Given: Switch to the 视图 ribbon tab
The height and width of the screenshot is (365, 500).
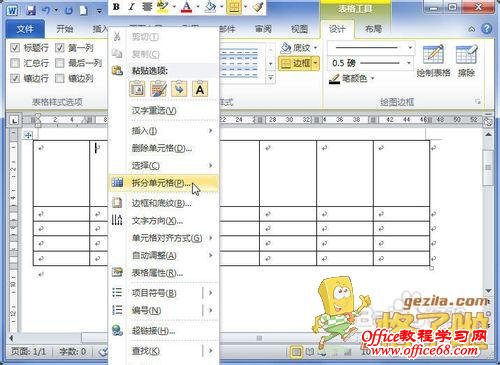Looking at the screenshot, I should click(299, 29).
